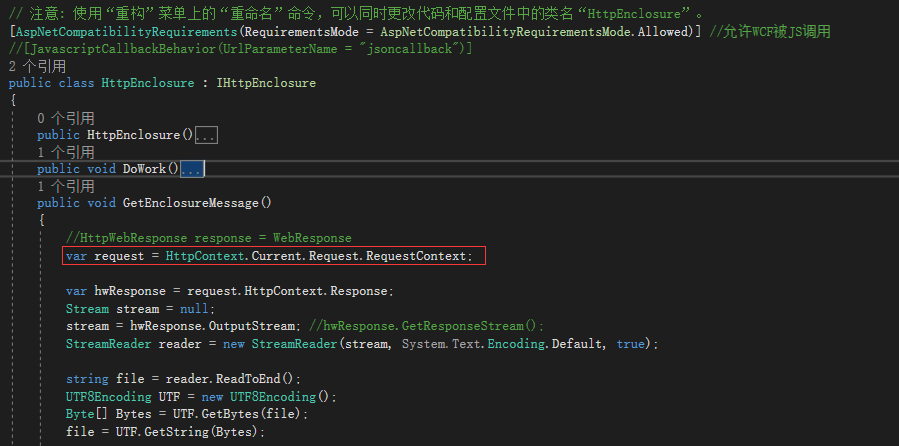
Task: Show references listed above the DoWork method
Action: (66, 152)
